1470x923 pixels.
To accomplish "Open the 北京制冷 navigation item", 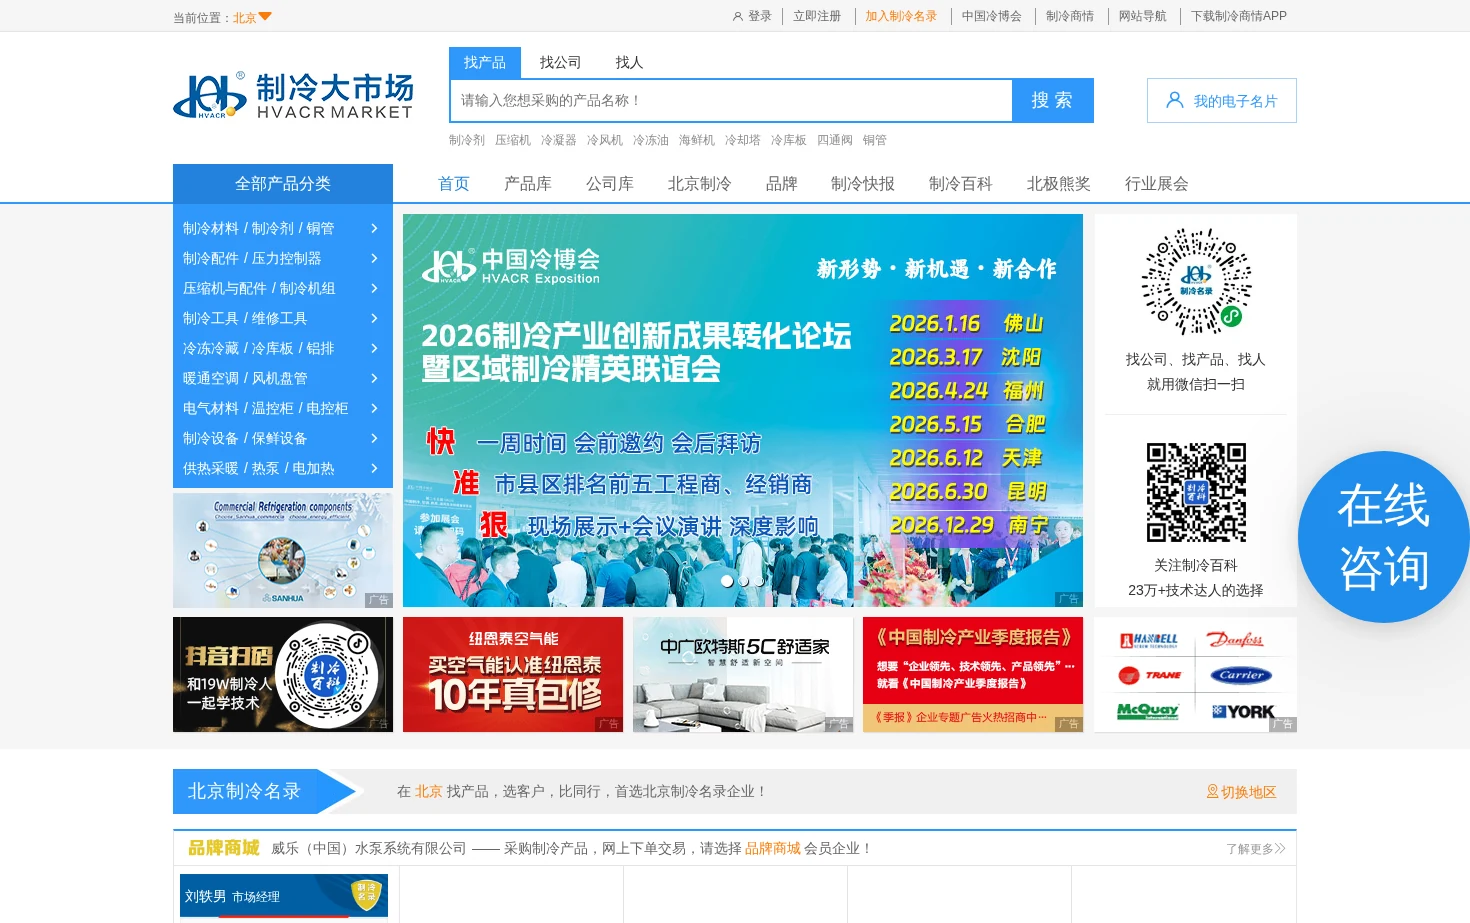I will click(x=700, y=184).
